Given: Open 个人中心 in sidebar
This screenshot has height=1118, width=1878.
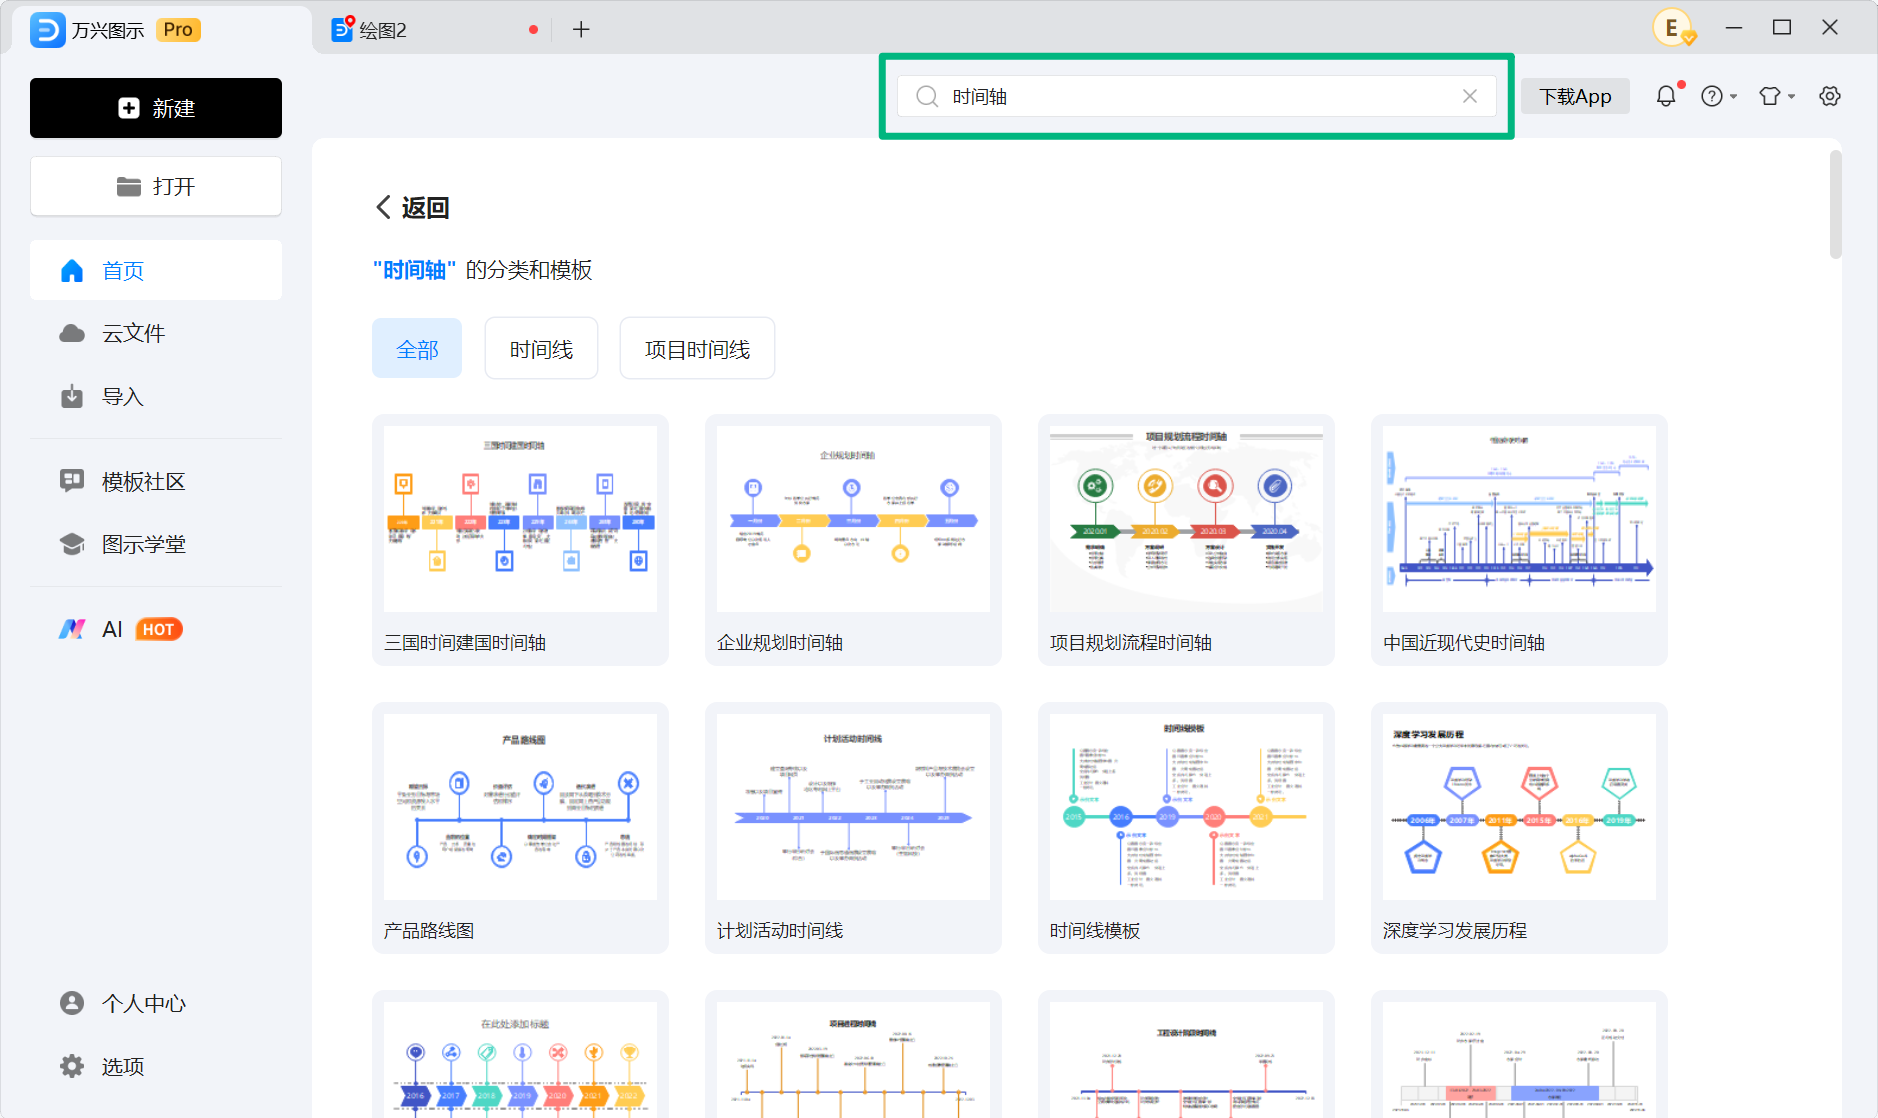Looking at the screenshot, I should click(156, 1003).
